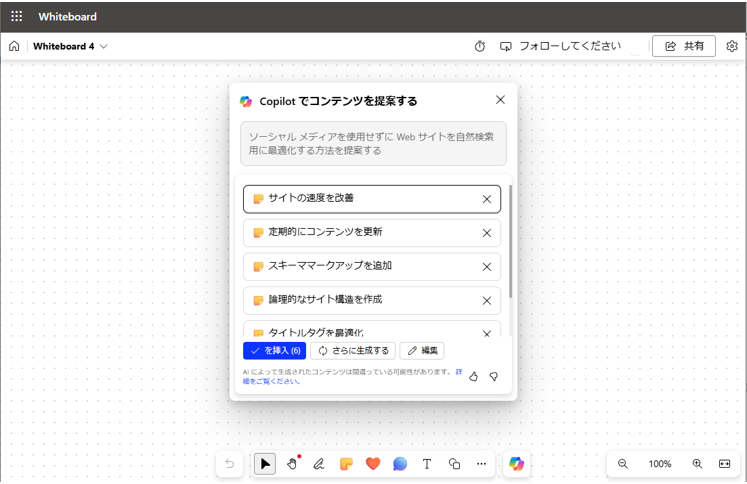Click the suggestion list scrollbar
Screen dimensions: 747x484
(x=511, y=241)
